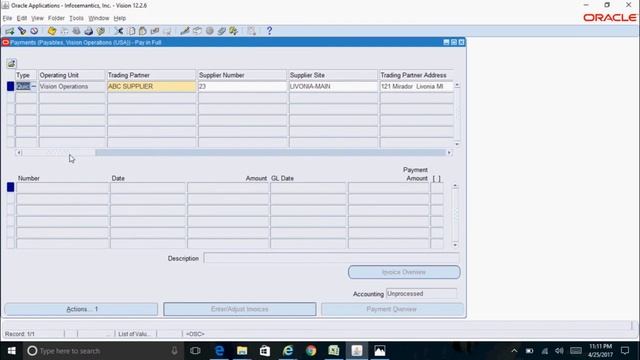Click the Supplier Site column header
The height and width of the screenshot is (360, 640).
(307, 75)
